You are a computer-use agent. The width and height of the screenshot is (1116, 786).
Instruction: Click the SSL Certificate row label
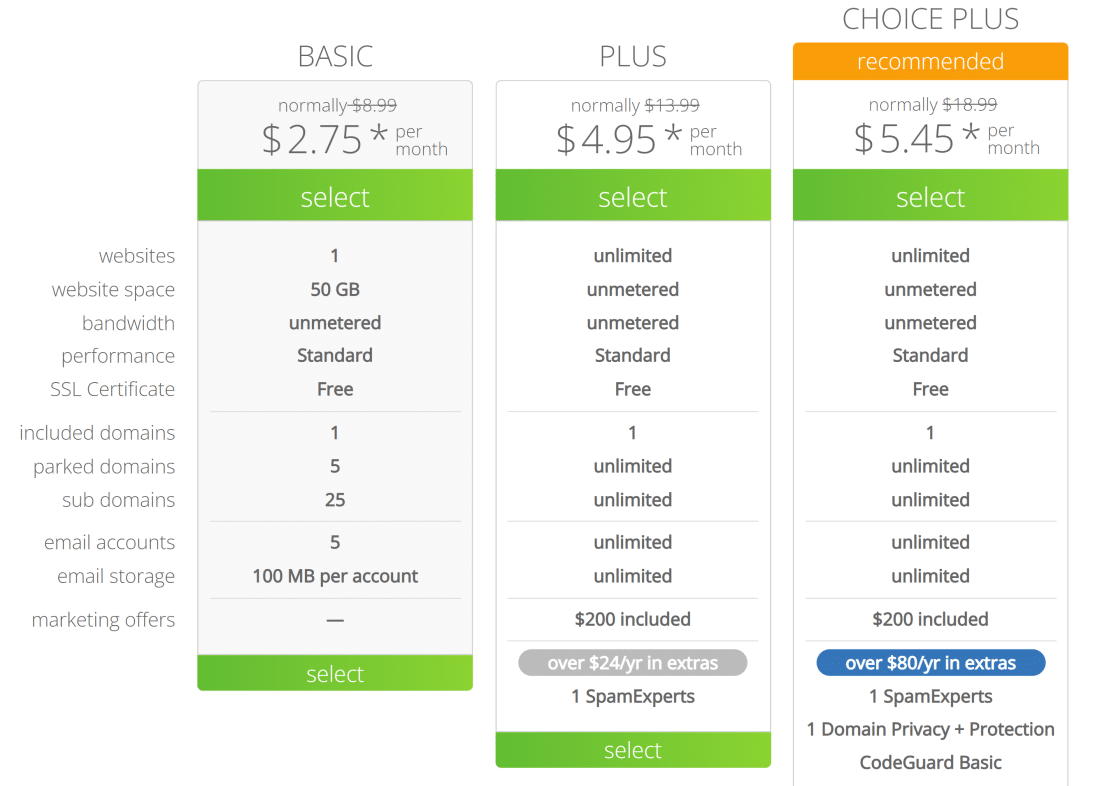[112, 389]
